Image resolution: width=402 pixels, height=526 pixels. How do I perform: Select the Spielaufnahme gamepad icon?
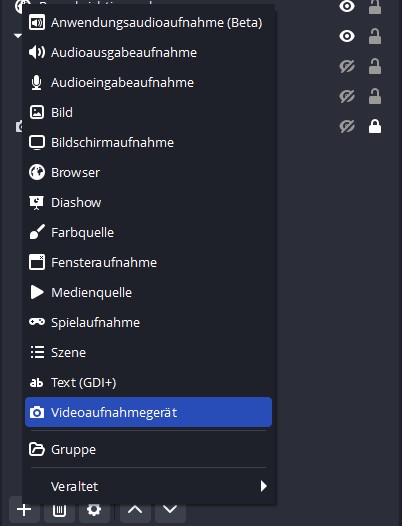(37, 322)
